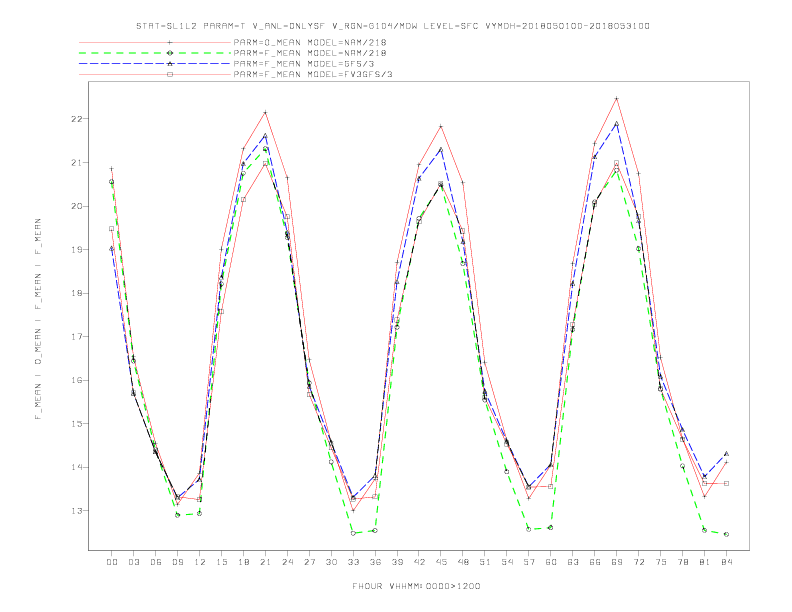Click x-axis forecast hour label 12

pos(200,562)
